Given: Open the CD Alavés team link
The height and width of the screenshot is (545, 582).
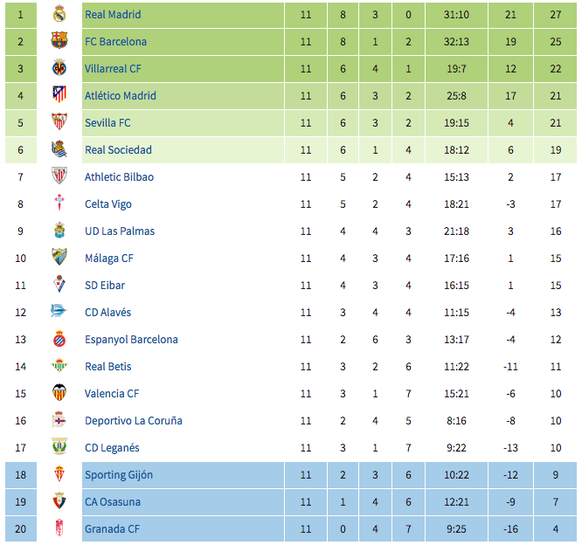Looking at the screenshot, I should tap(108, 312).
